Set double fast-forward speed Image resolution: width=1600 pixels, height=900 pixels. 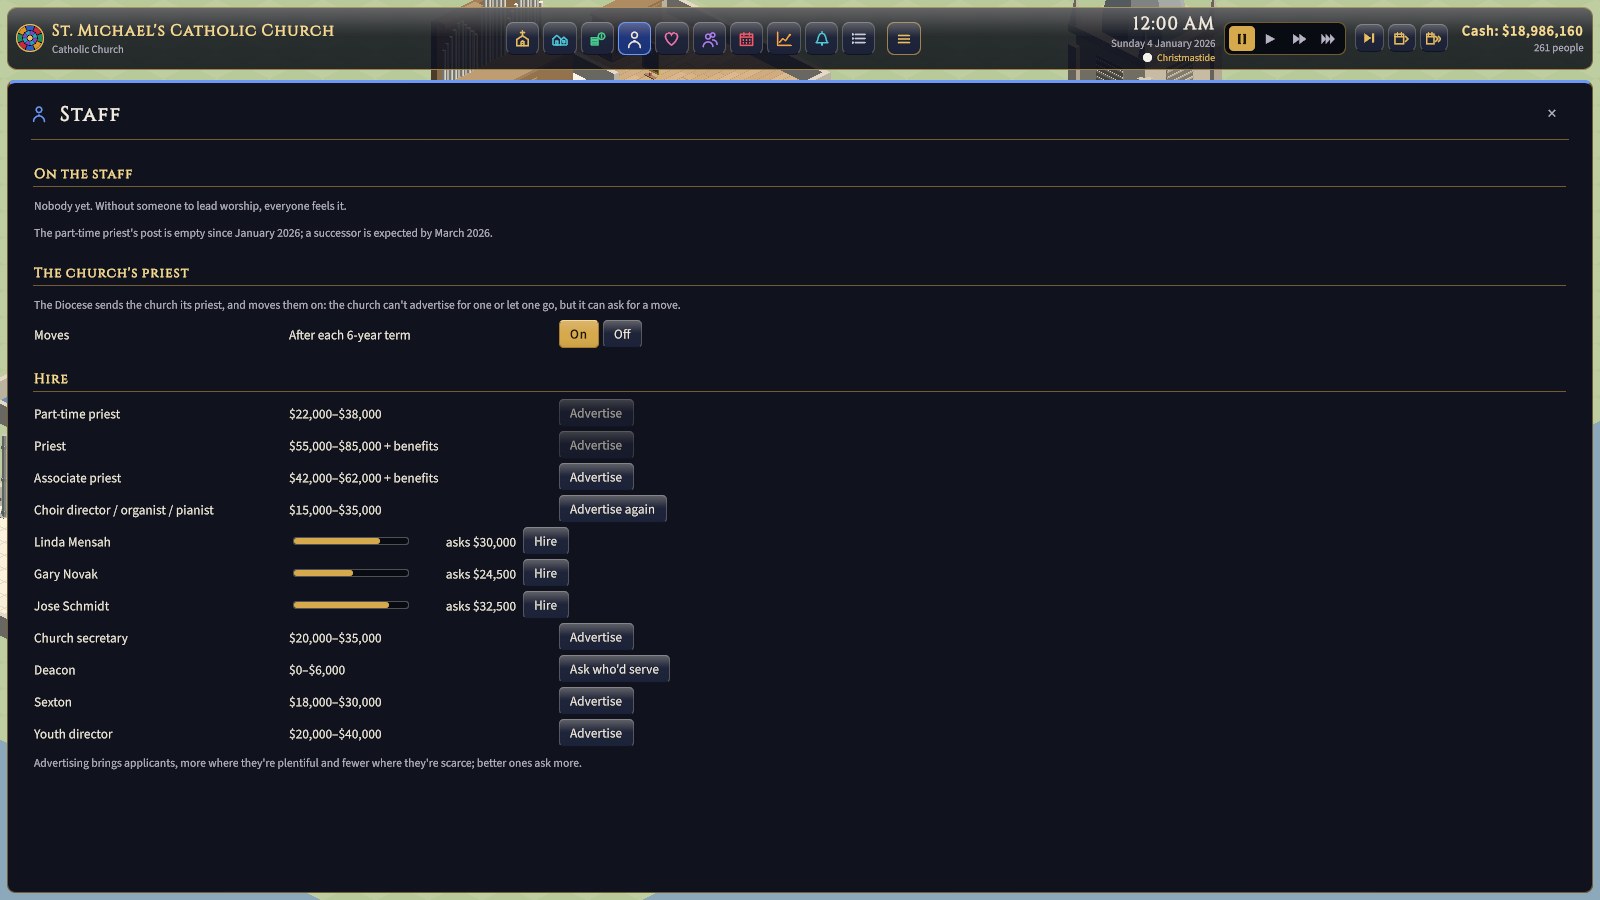(x=1299, y=39)
